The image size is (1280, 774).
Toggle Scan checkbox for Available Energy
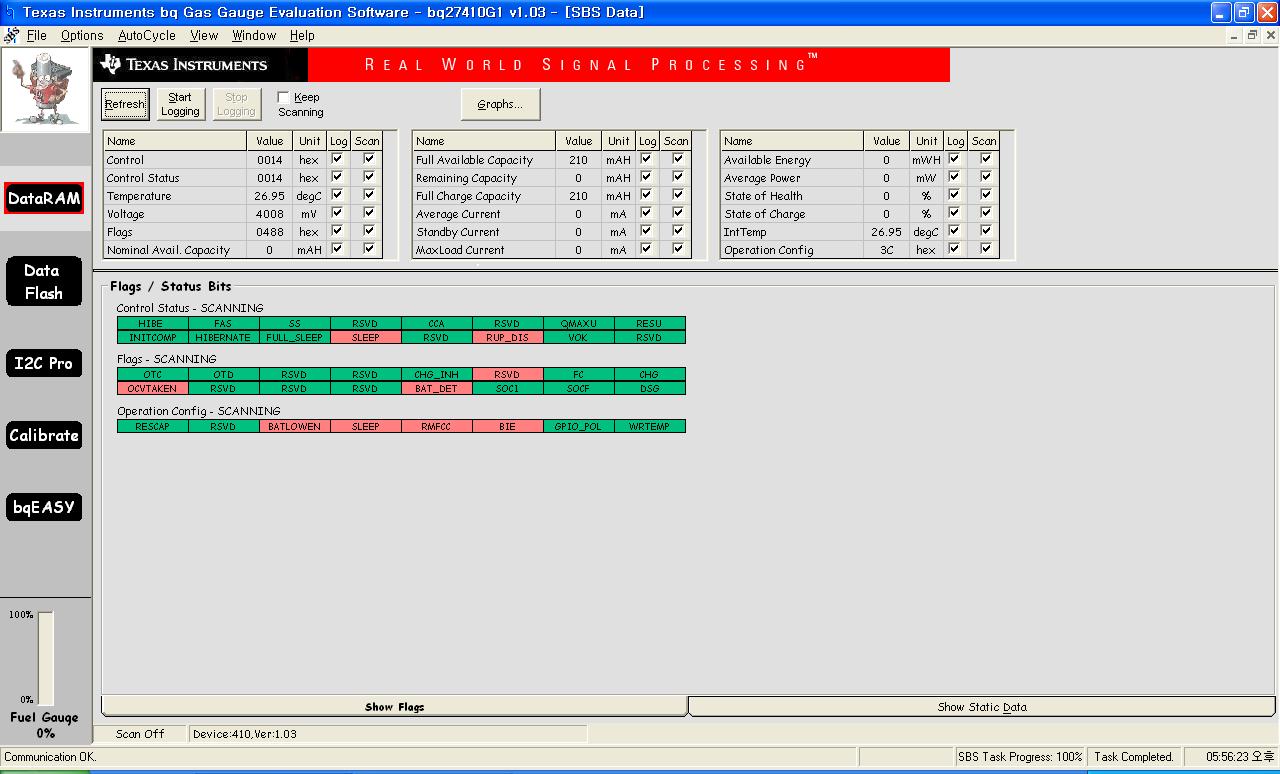tap(986, 159)
